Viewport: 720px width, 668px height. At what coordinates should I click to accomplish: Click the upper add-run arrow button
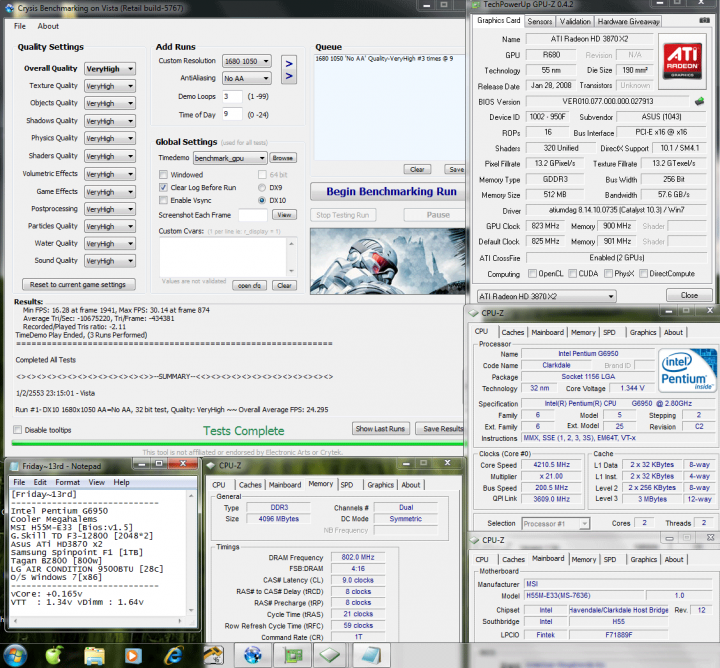point(289,63)
